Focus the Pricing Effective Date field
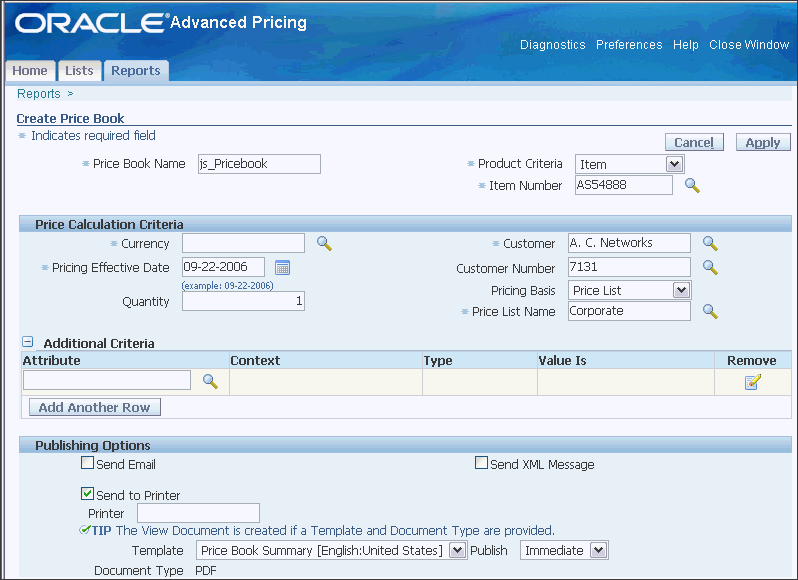Viewport: 798px width, 580px height. pos(223,267)
